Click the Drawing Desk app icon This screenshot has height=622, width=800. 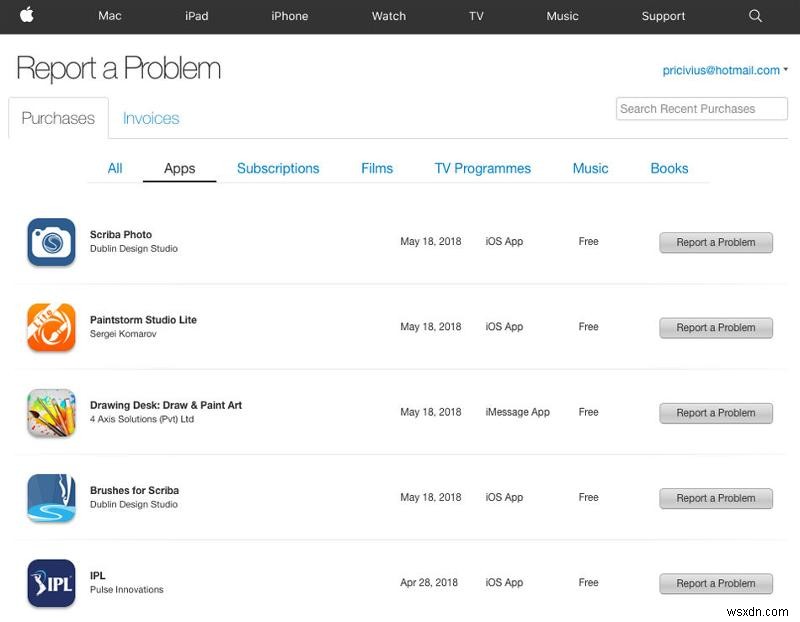click(x=51, y=412)
